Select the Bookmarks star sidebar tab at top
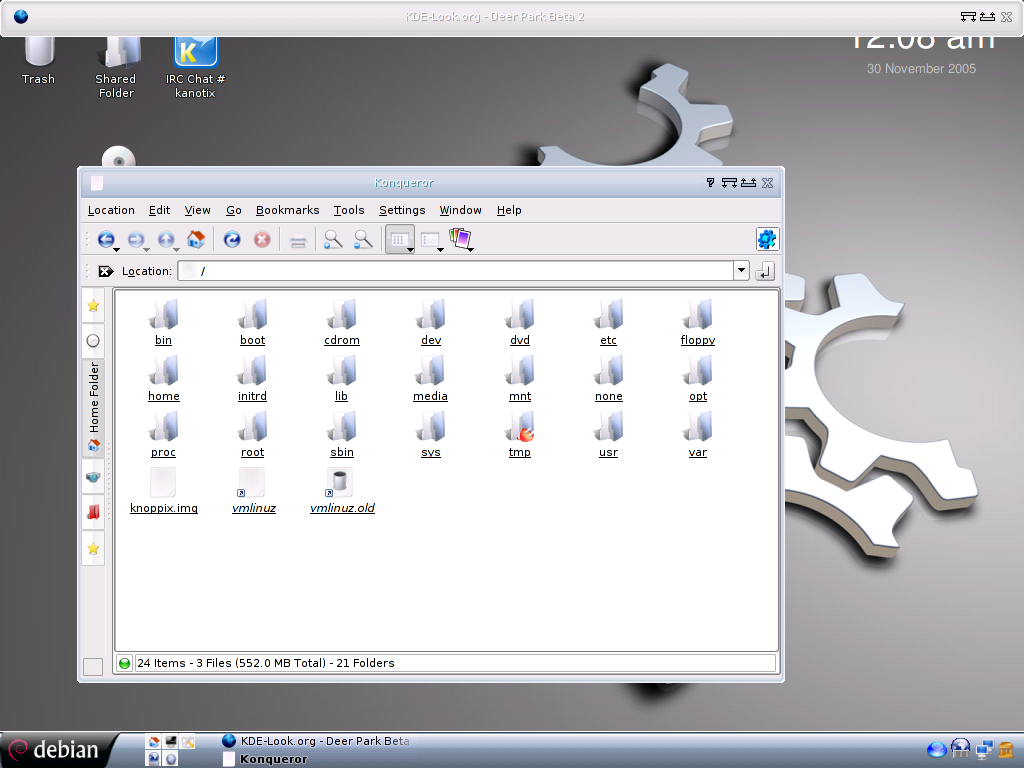Image resolution: width=1024 pixels, height=768 pixels. 93,305
